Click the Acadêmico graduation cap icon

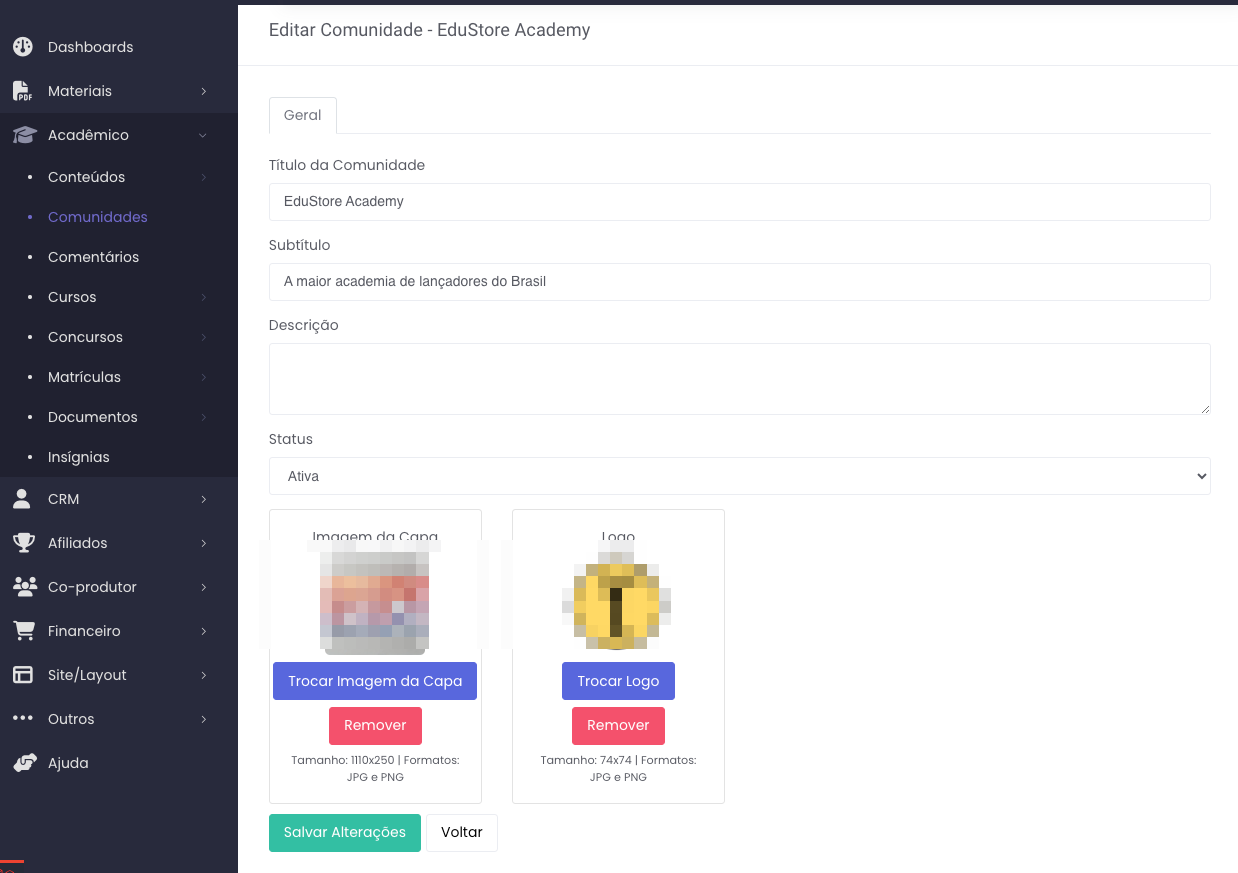[23, 135]
